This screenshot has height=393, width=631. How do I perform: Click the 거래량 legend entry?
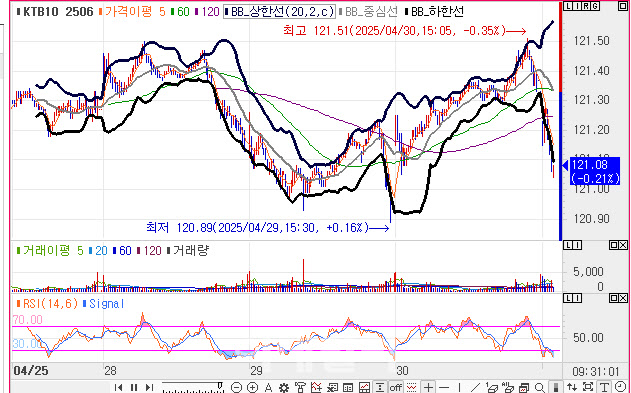(188, 251)
